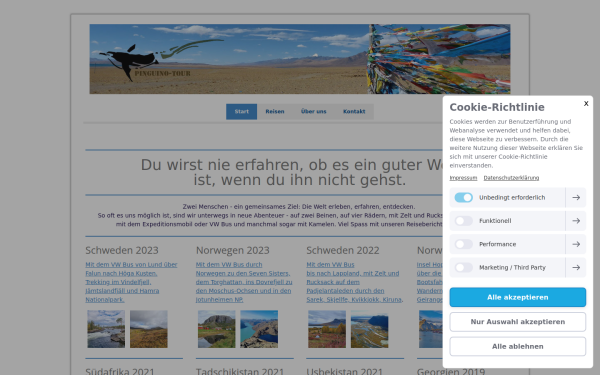
Task: Select the Start navigation tab
Action: click(x=241, y=111)
